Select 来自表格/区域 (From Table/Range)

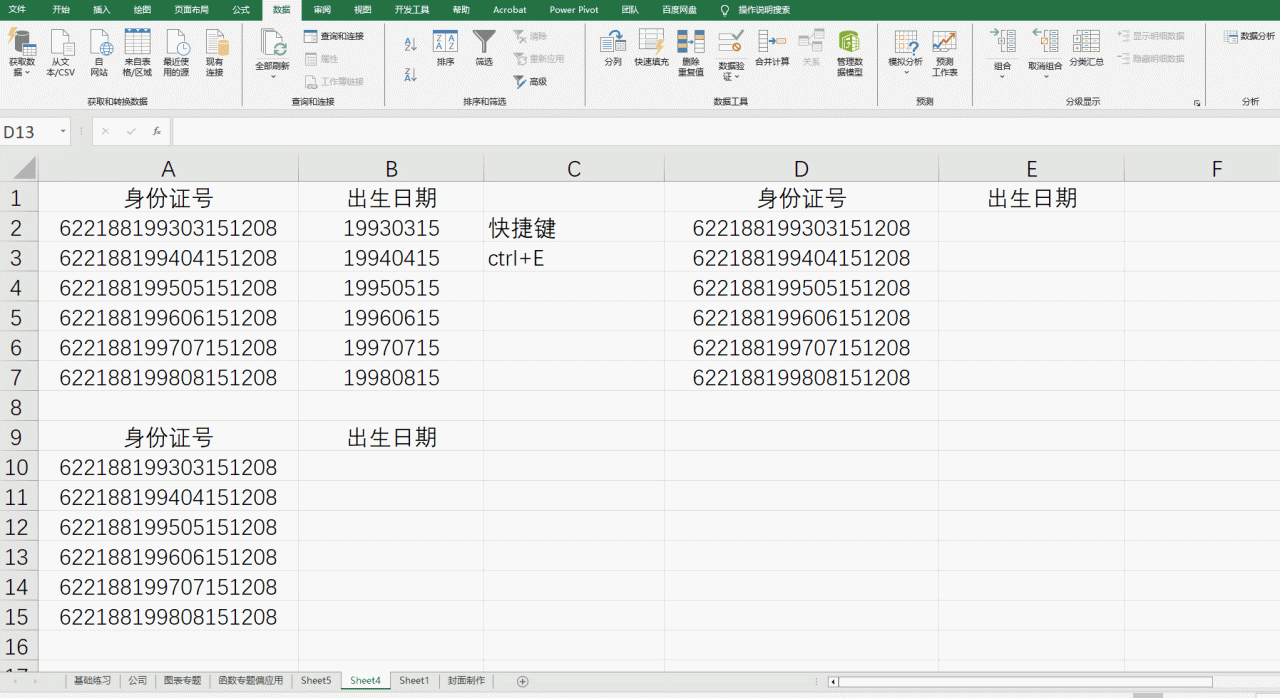(137, 53)
